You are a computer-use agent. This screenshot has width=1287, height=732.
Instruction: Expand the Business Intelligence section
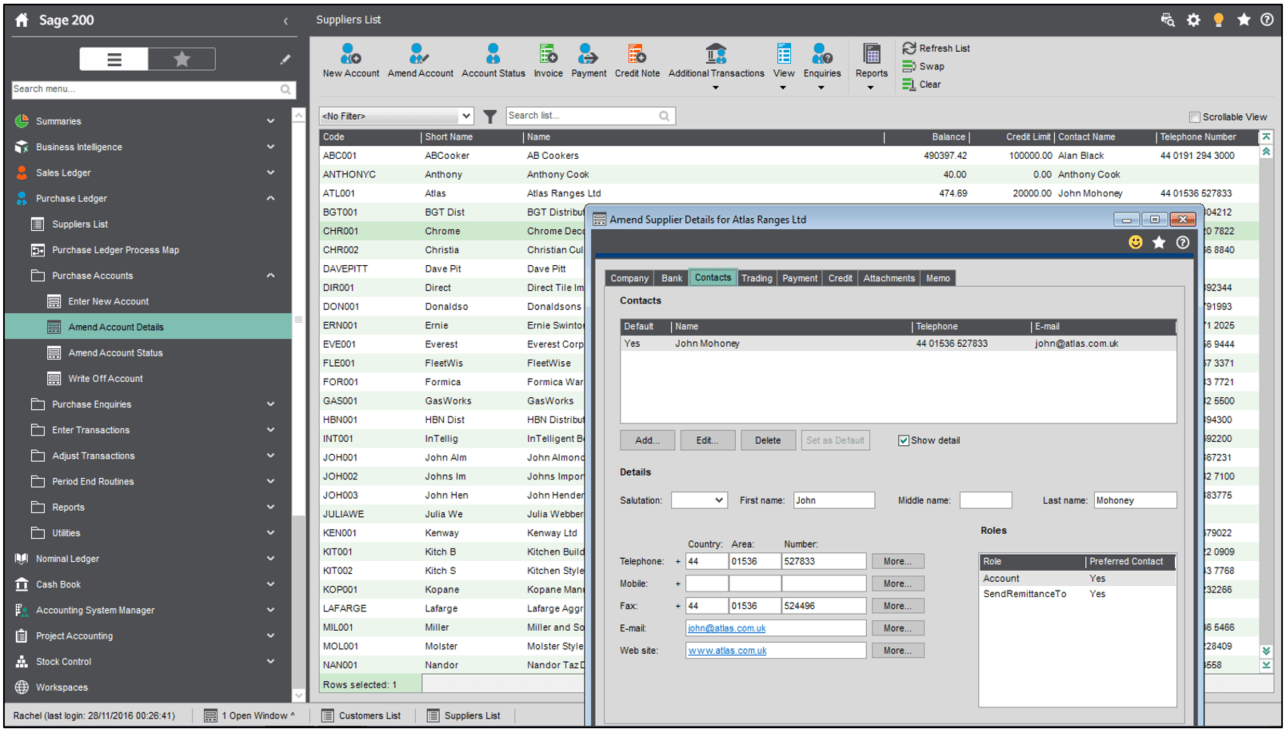pos(271,147)
